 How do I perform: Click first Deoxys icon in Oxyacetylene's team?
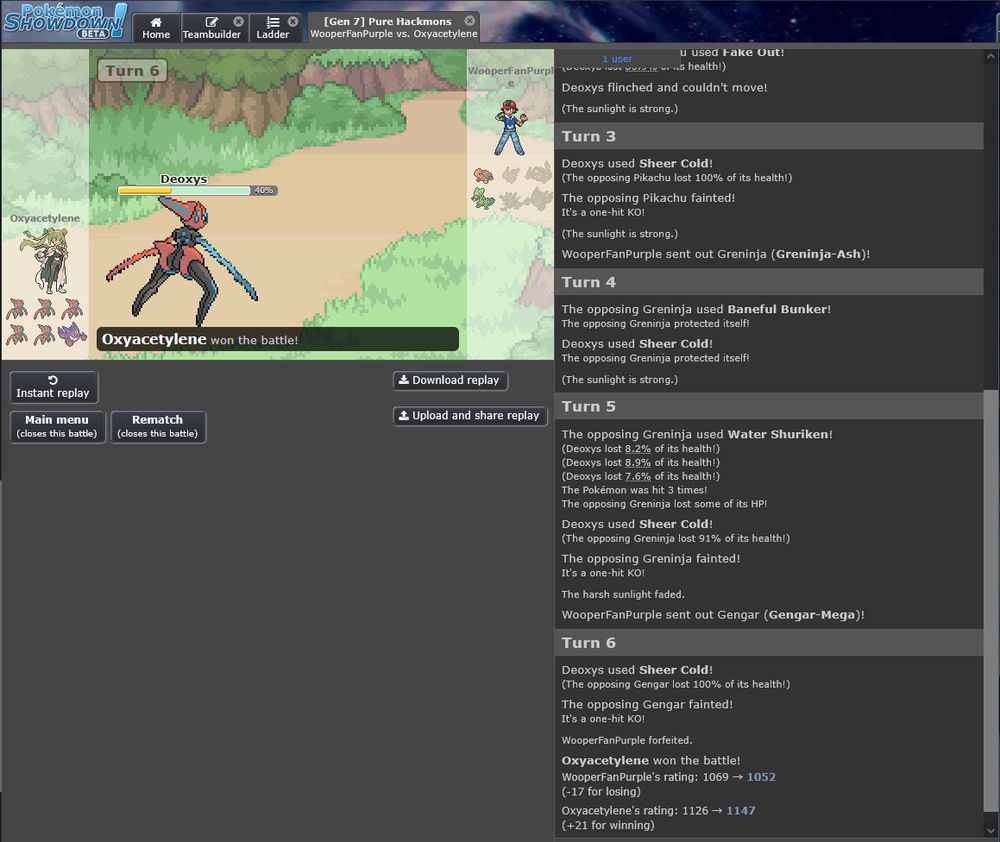point(17,309)
